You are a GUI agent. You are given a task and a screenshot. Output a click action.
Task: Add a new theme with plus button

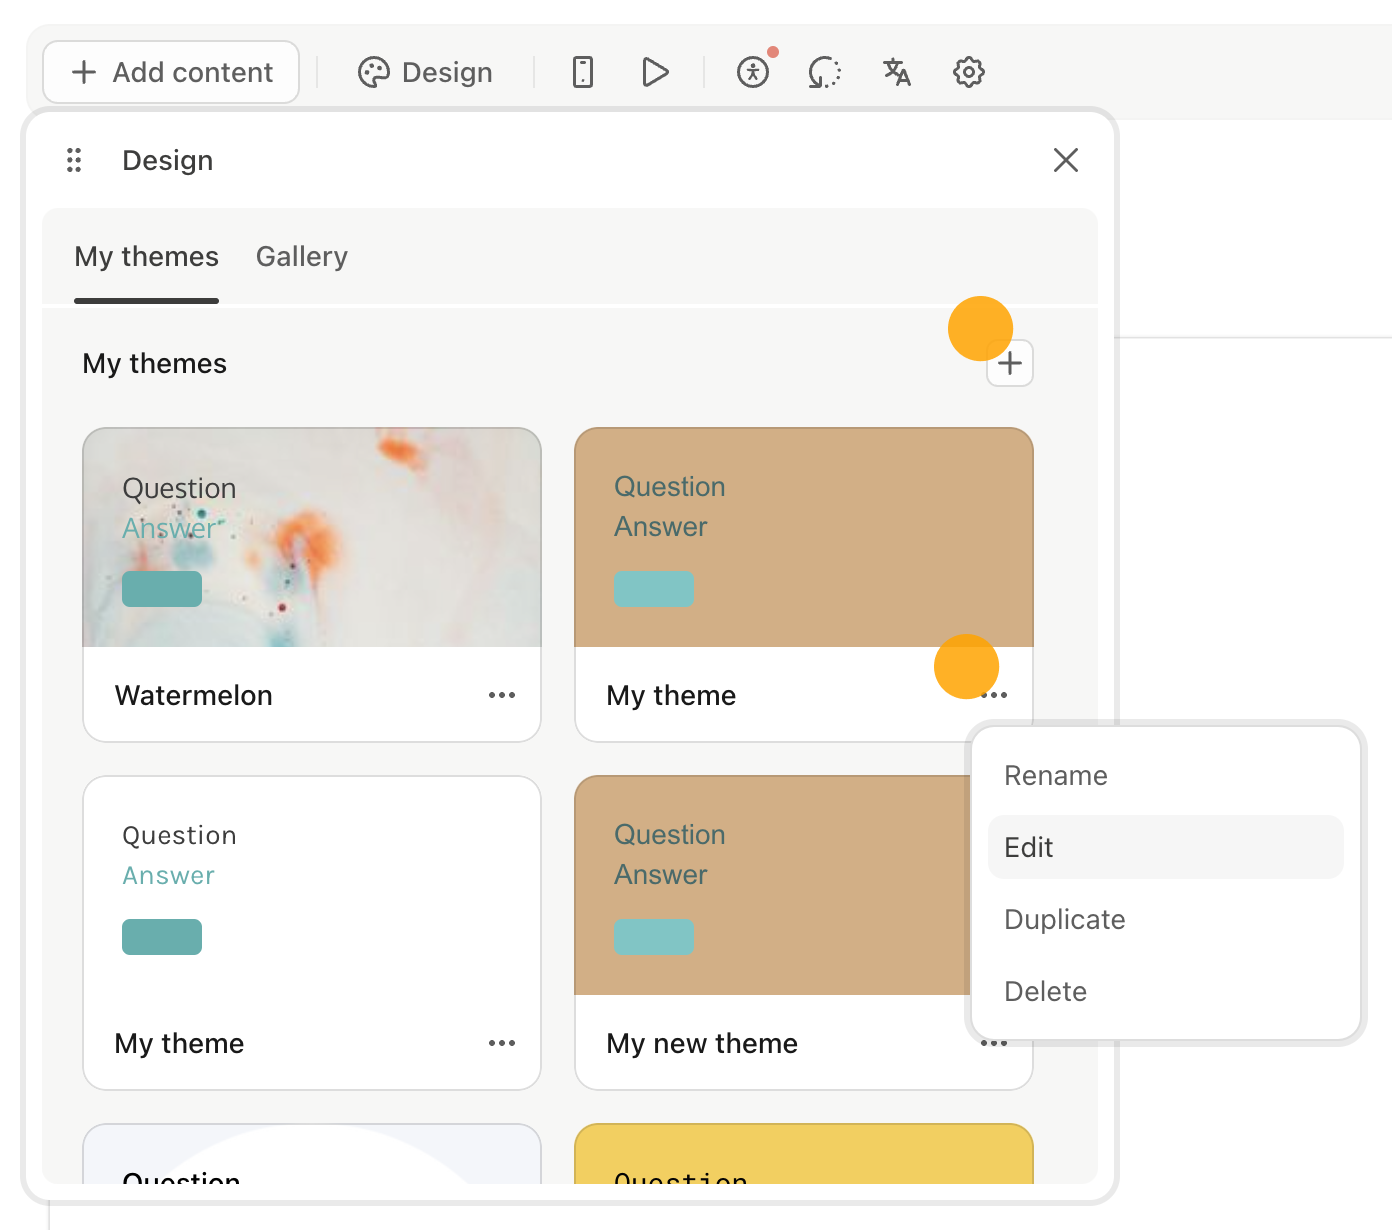point(1010,363)
